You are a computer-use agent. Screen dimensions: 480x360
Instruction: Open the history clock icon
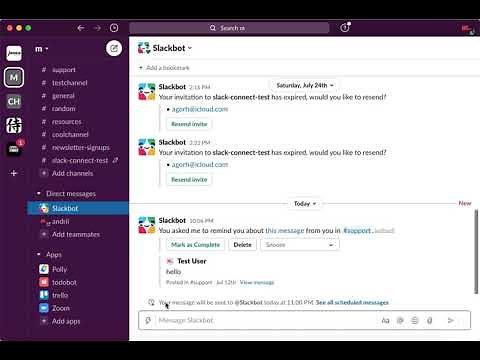click(x=114, y=28)
